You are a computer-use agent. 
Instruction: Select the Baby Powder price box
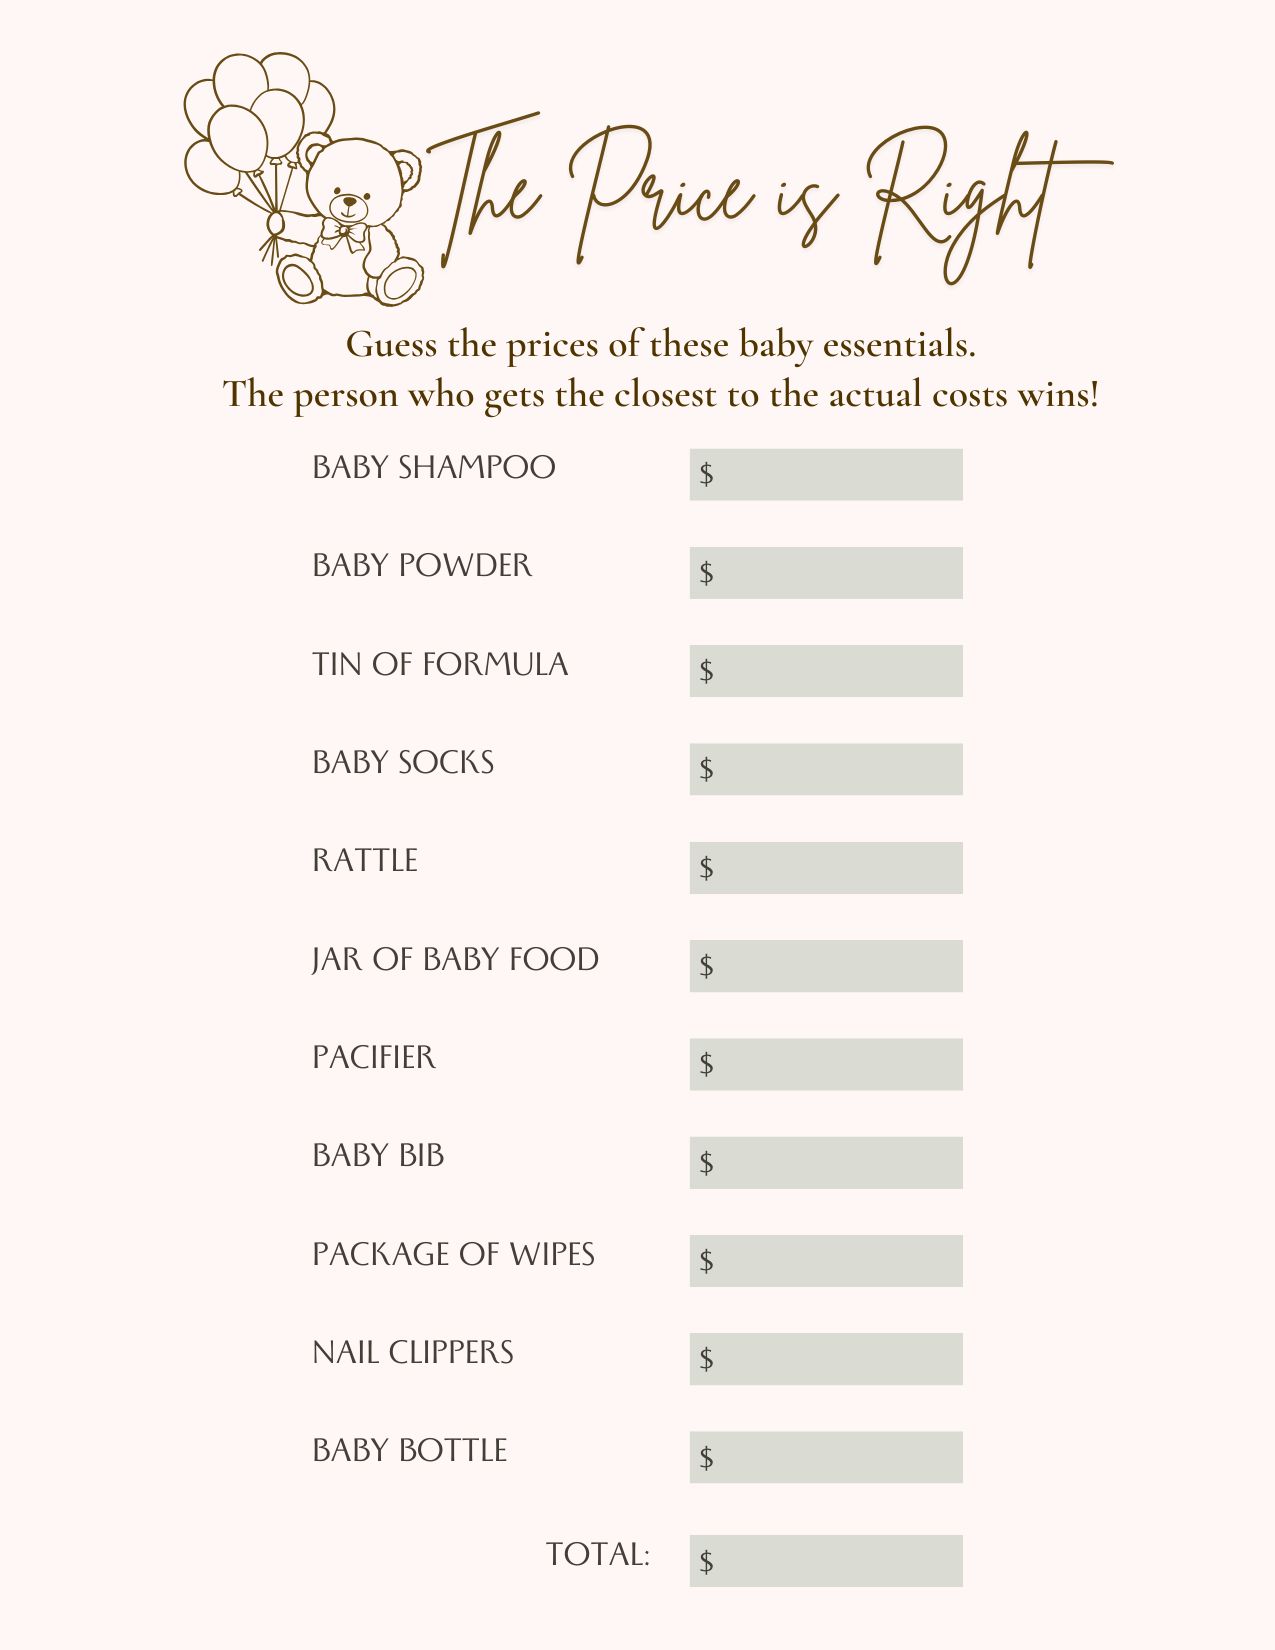point(826,573)
